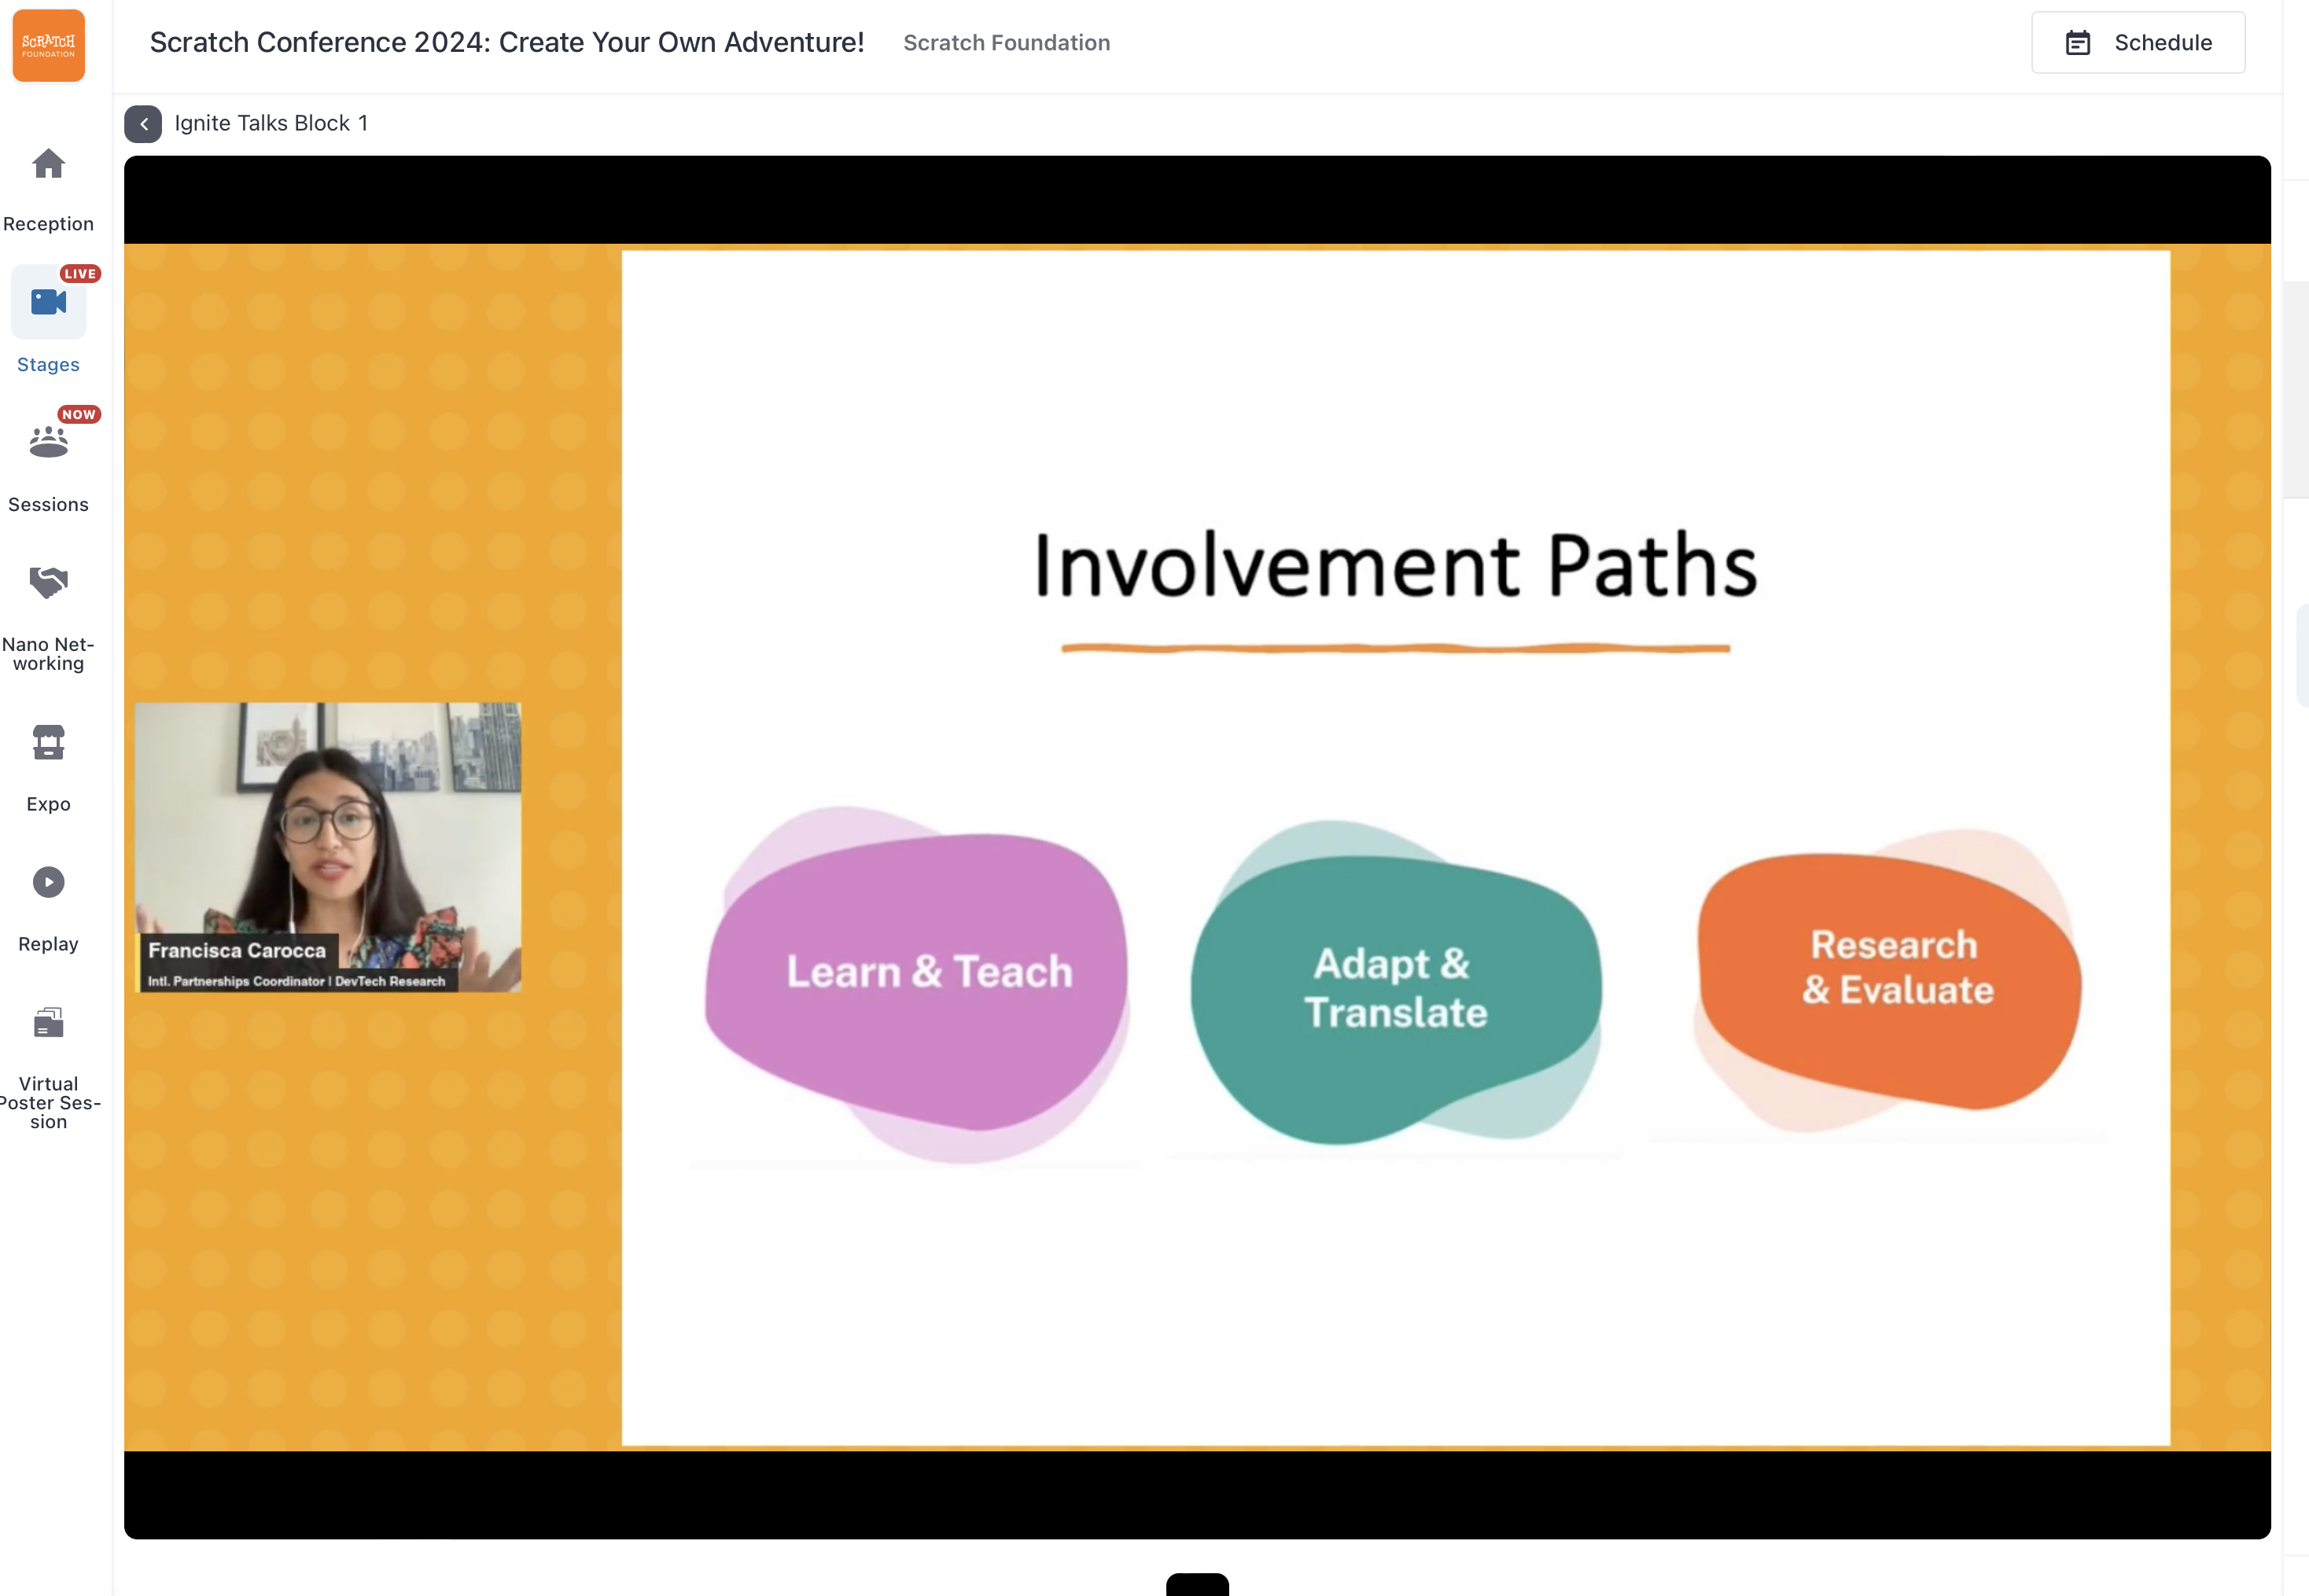
Task: Select the Sessions label in sidebar
Action: 48,505
